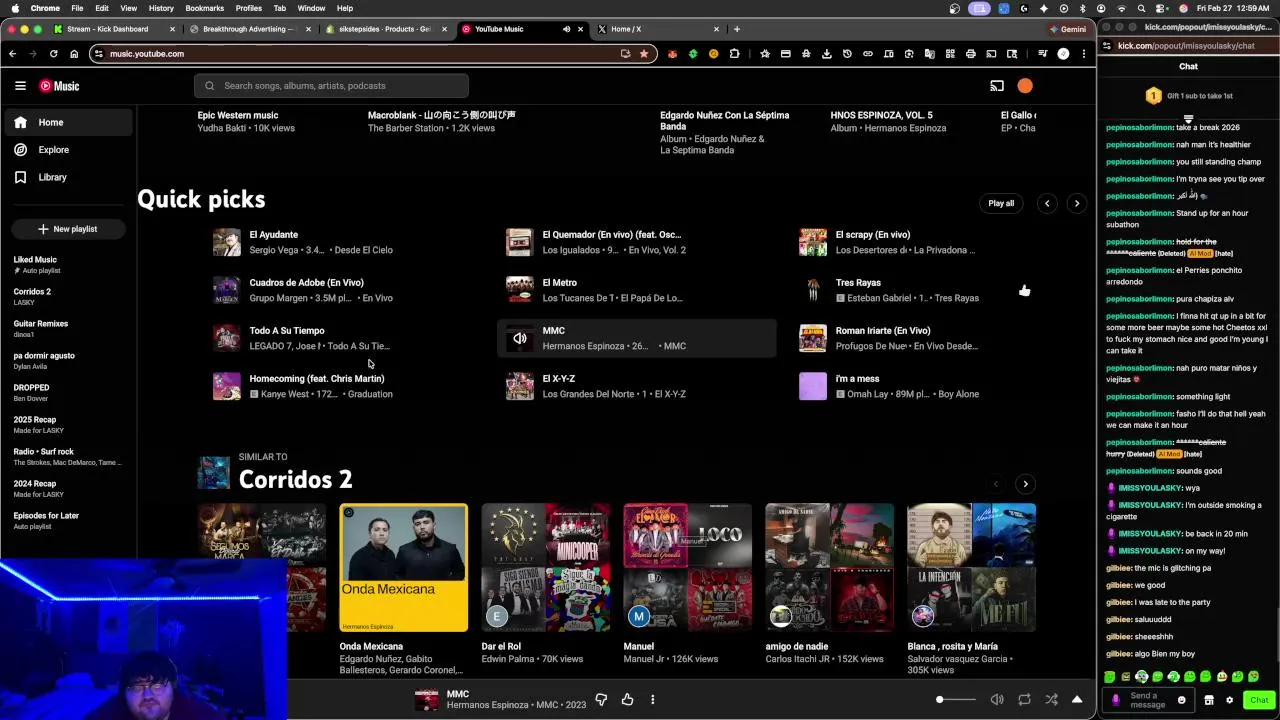Image resolution: width=1280 pixels, height=720 pixels.
Task: Click the Spotlight search icon in menu bar
Action: tap(1141, 8)
